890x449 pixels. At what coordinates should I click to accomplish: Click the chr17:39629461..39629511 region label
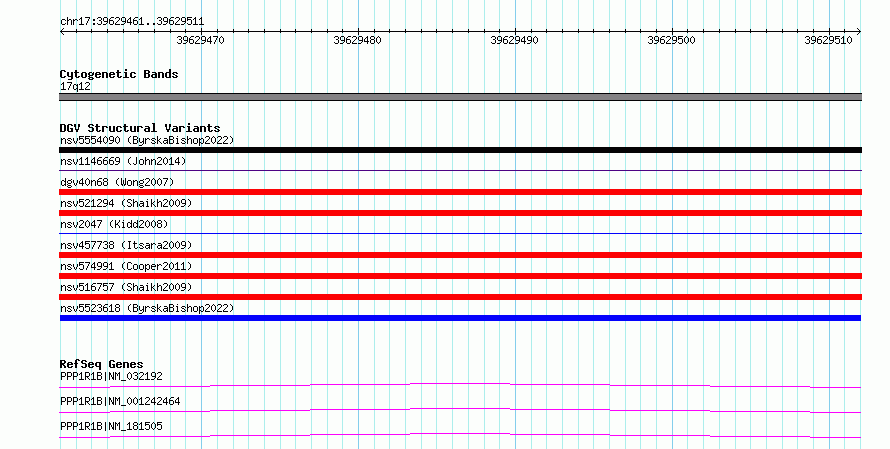pos(132,22)
